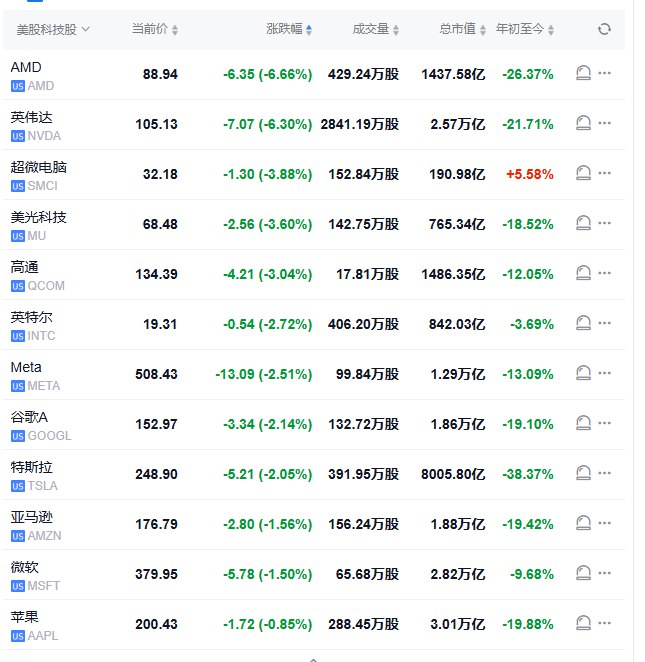Open the 美股科技股 category dropdown
The image size is (645, 662).
point(53,30)
